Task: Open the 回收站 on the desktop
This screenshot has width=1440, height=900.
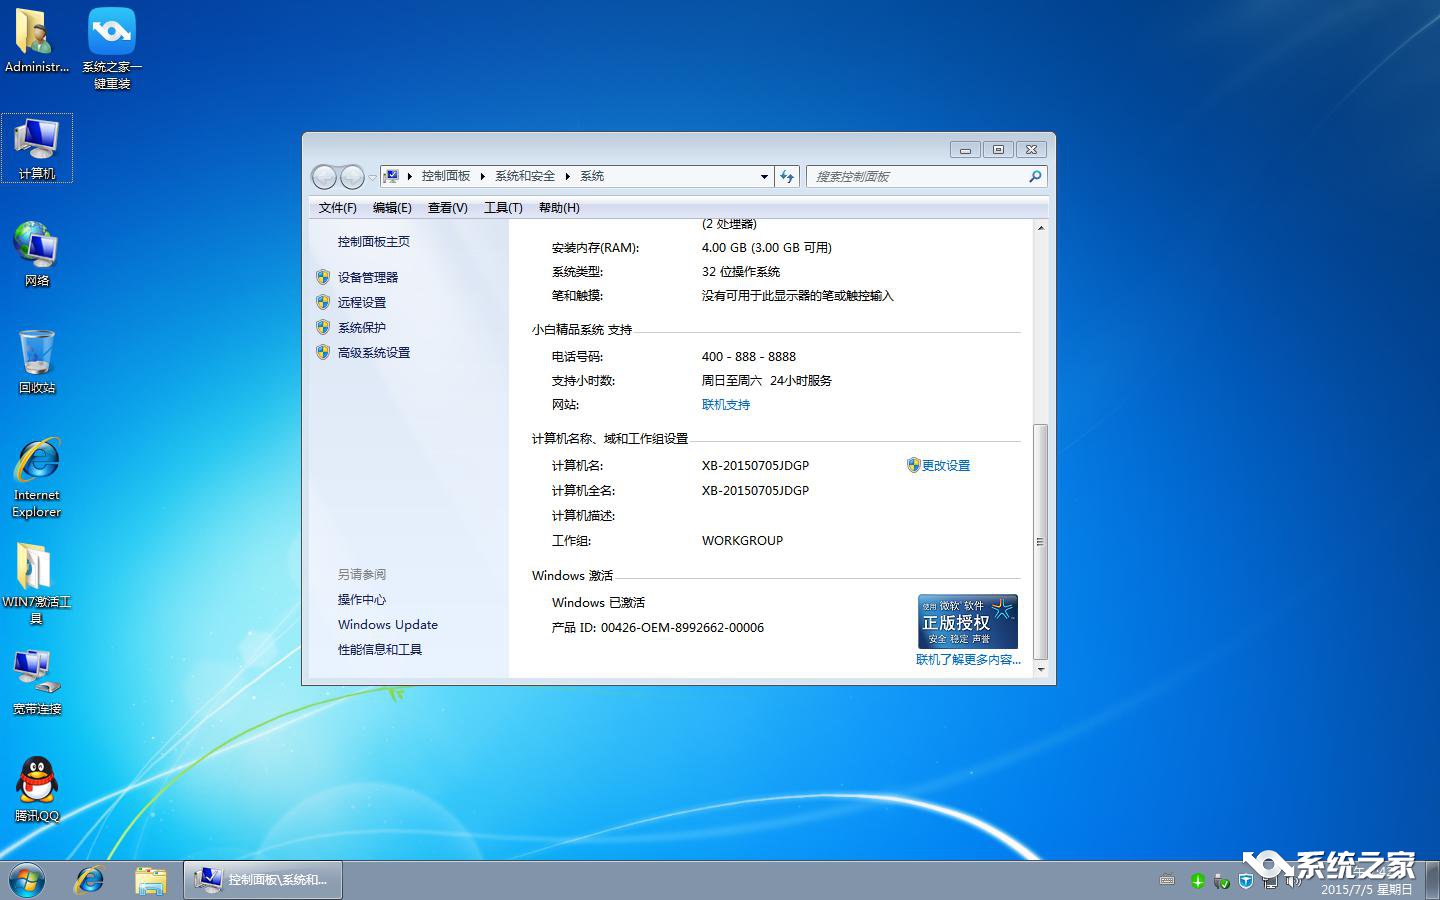Action: [36, 360]
